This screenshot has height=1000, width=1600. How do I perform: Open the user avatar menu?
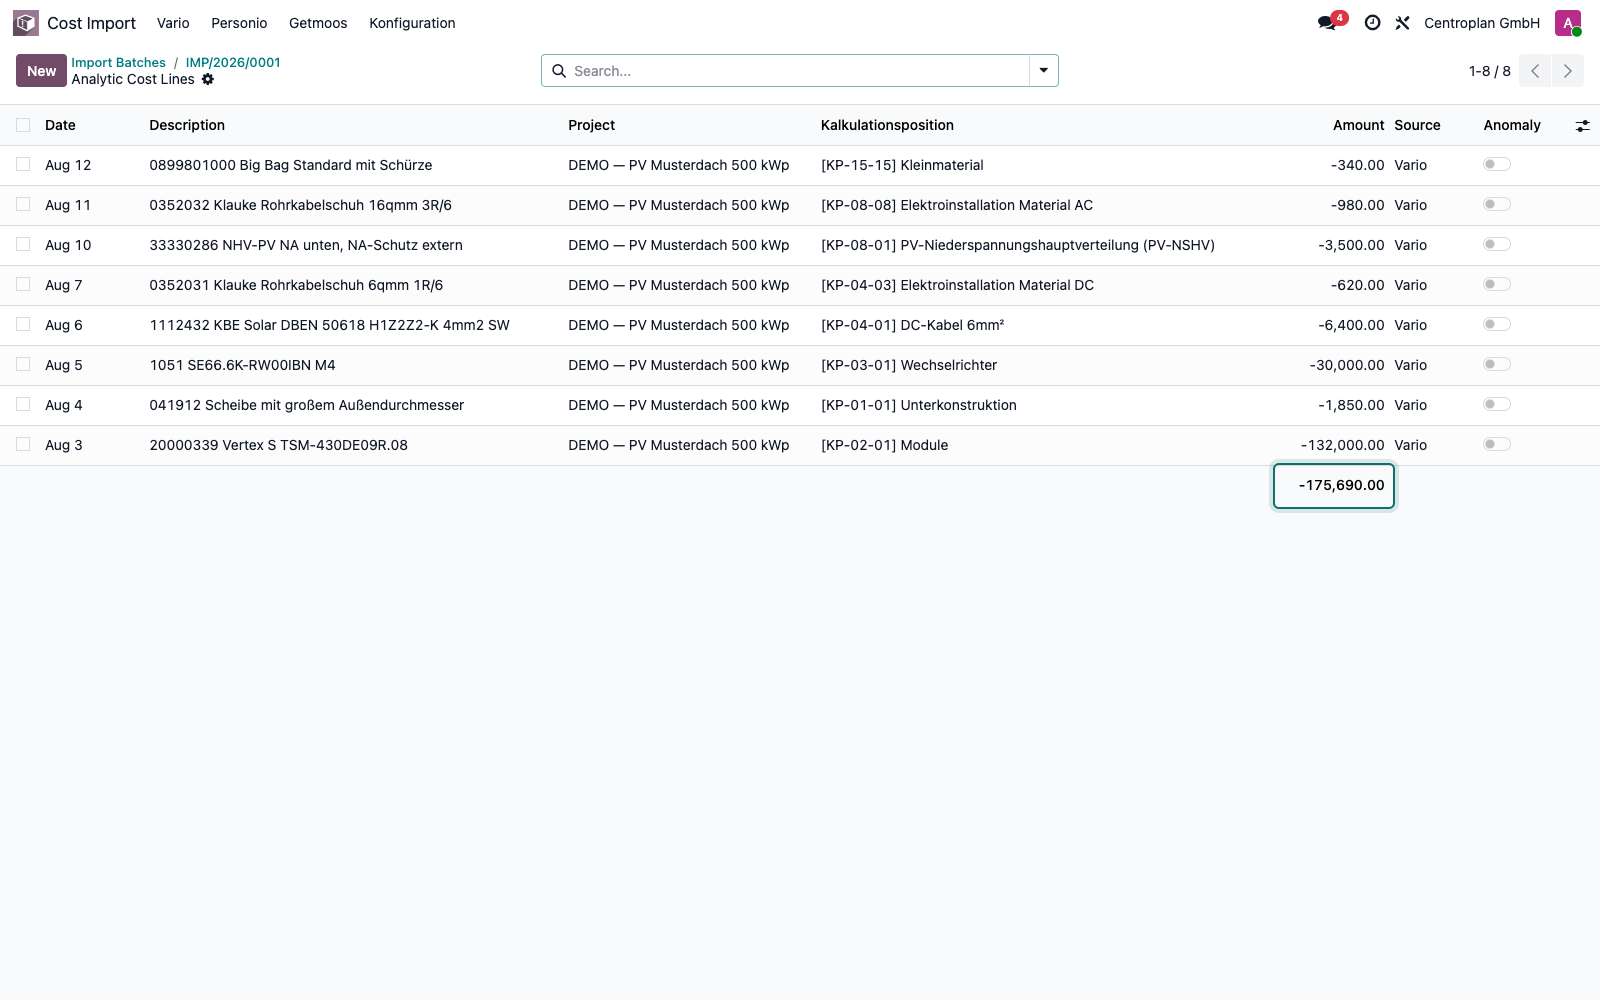pos(1568,23)
